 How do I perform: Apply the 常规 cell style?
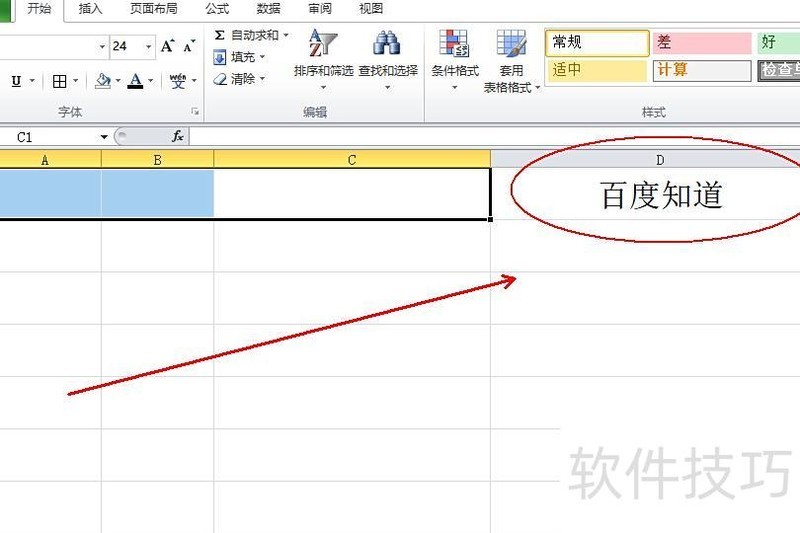click(597, 43)
